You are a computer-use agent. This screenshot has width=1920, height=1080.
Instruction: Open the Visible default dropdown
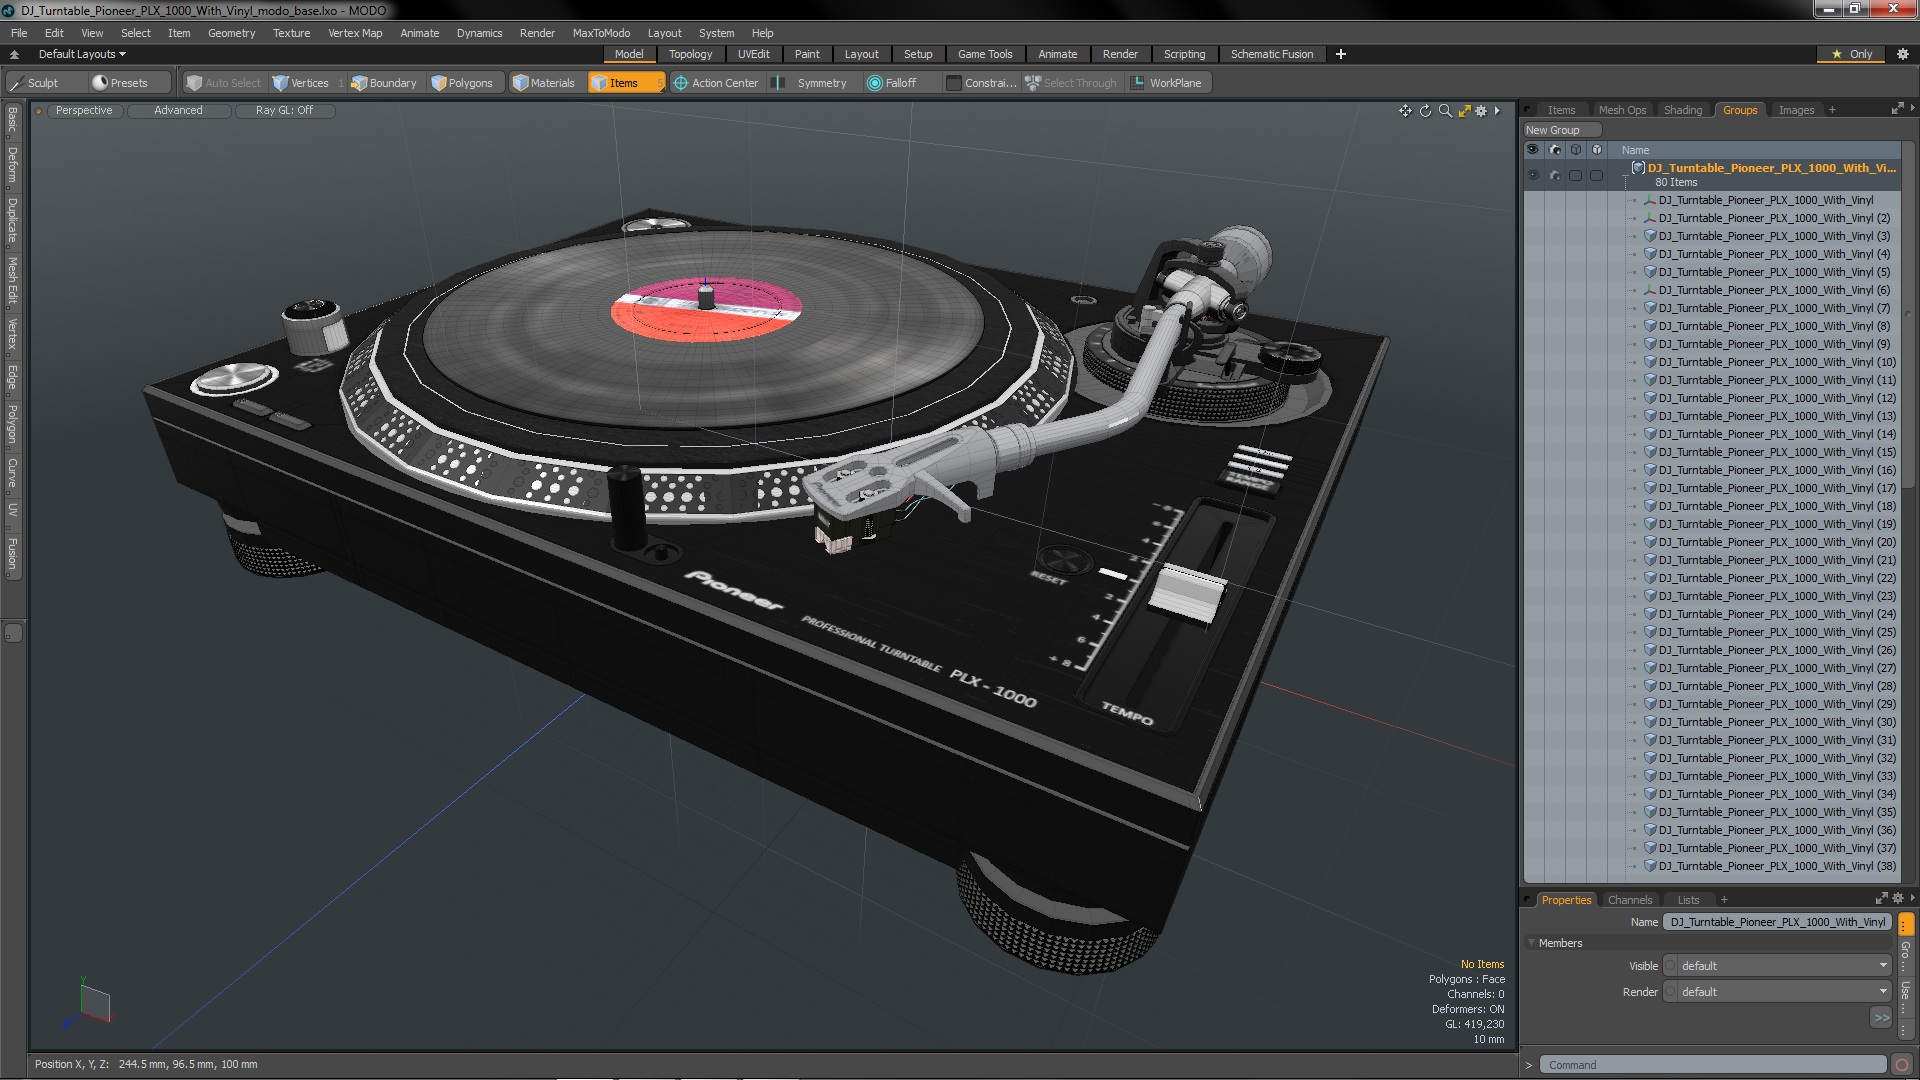(1784, 966)
